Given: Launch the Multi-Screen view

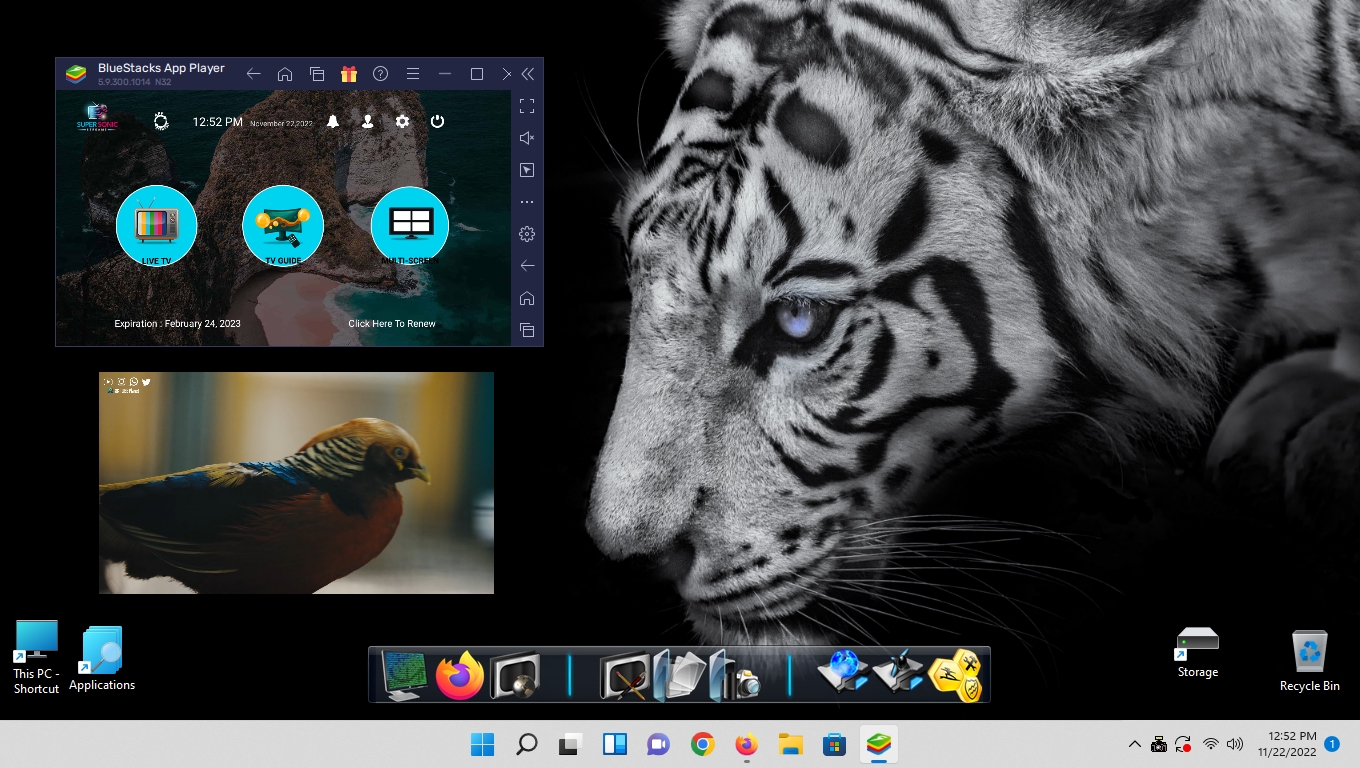Looking at the screenshot, I should tap(410, 226).
